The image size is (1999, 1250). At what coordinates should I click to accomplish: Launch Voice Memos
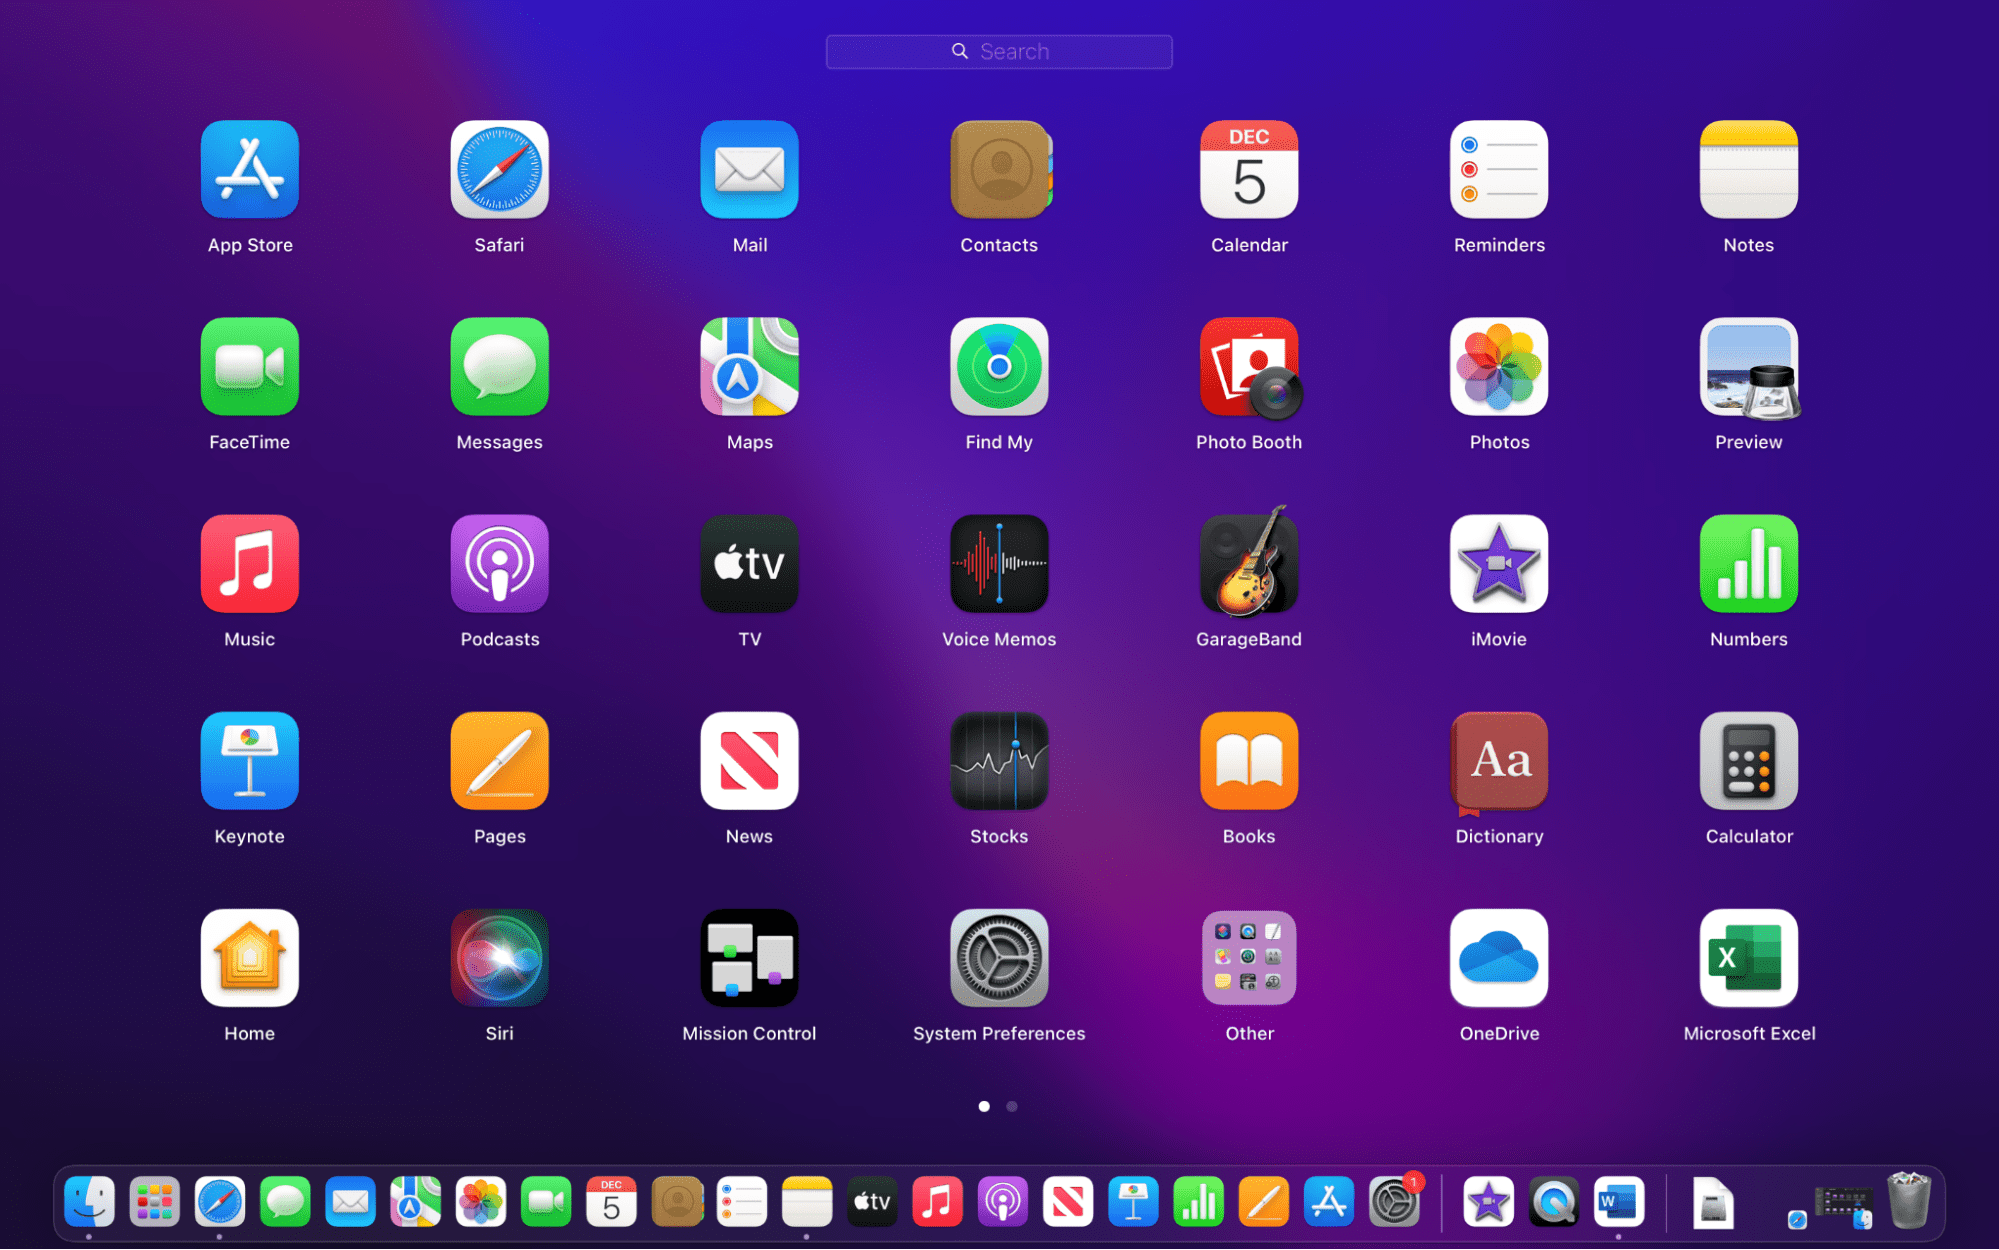click(x=999, y=564)
